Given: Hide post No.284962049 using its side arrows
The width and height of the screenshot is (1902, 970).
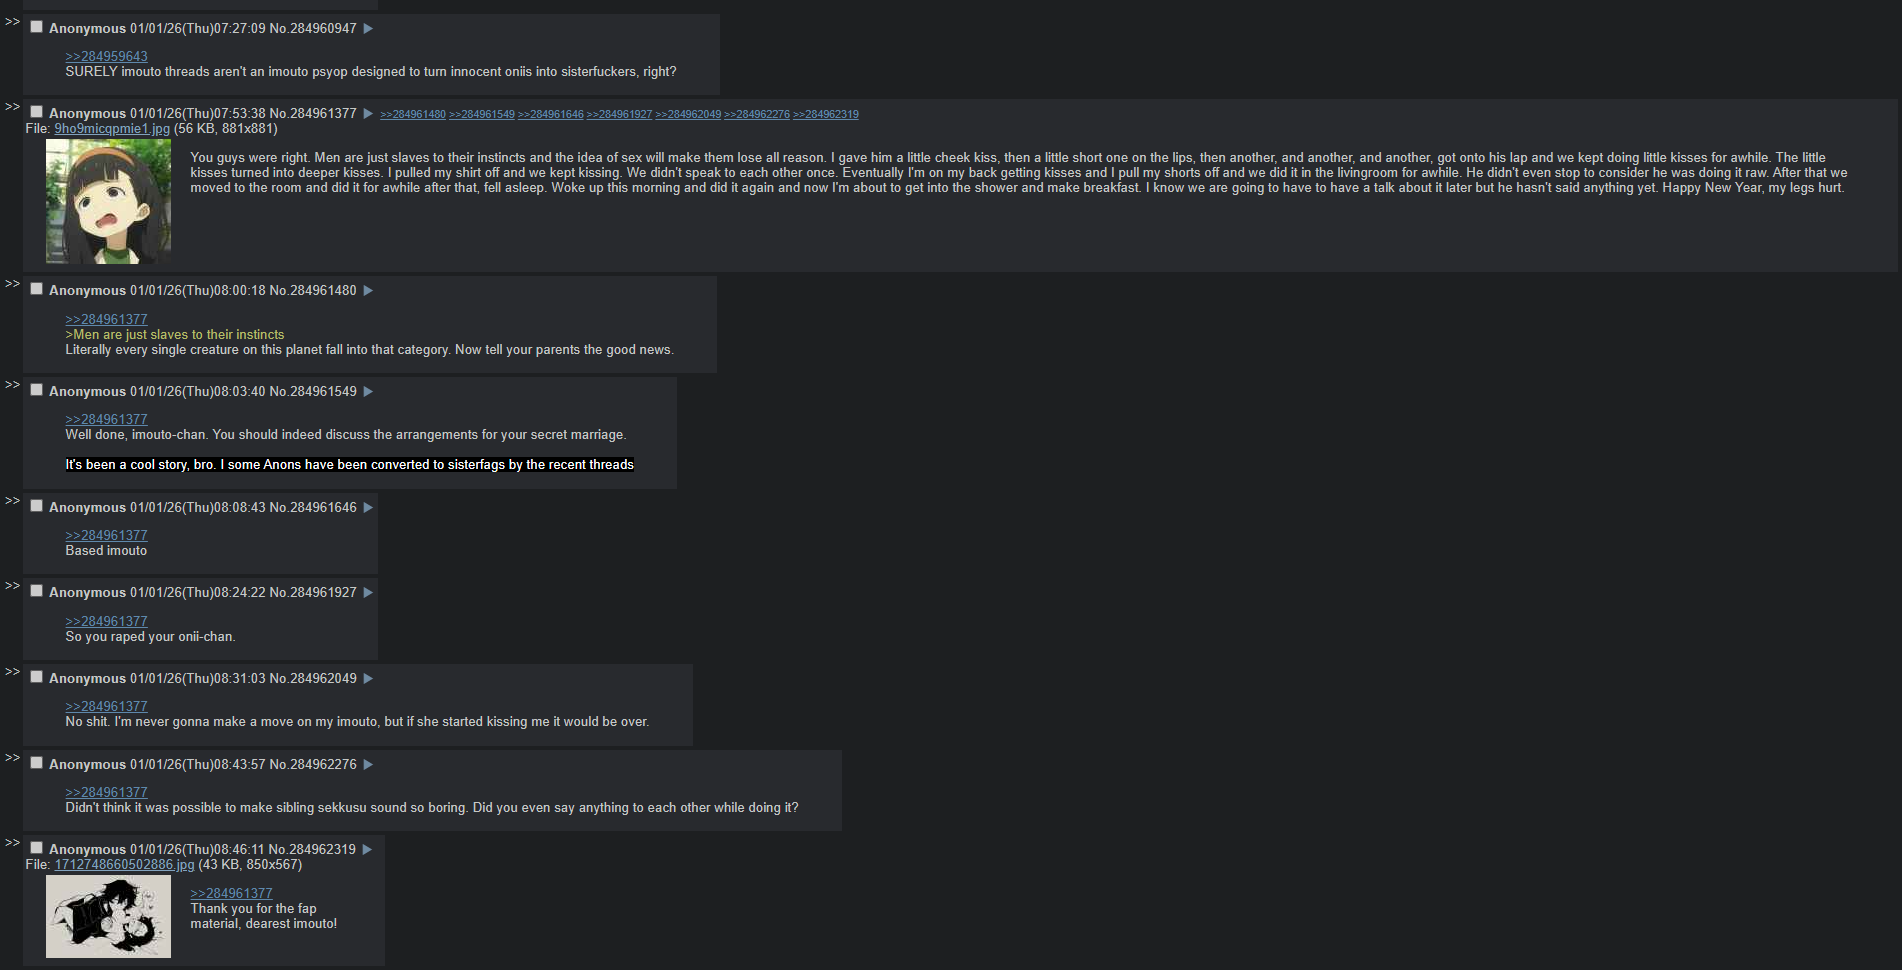Looking at the screenshot, I should pos(12,671).
